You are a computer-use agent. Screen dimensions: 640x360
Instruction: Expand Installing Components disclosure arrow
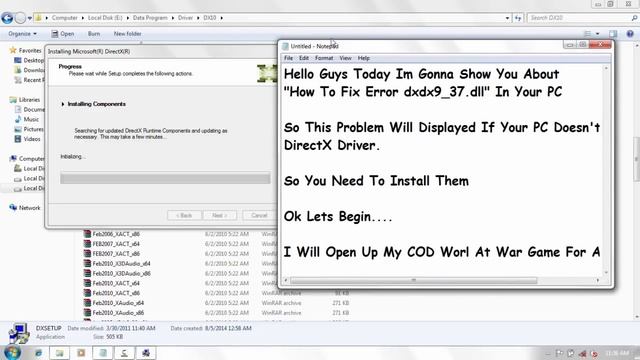click(x=63, y=104)
